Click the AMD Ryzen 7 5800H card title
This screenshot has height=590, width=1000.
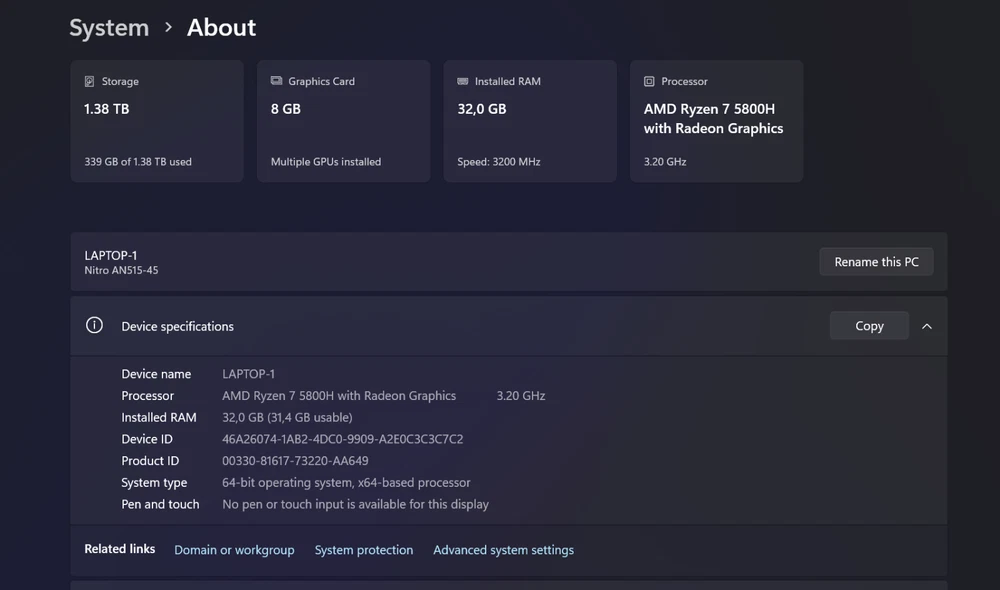click(x=713, y=118)
